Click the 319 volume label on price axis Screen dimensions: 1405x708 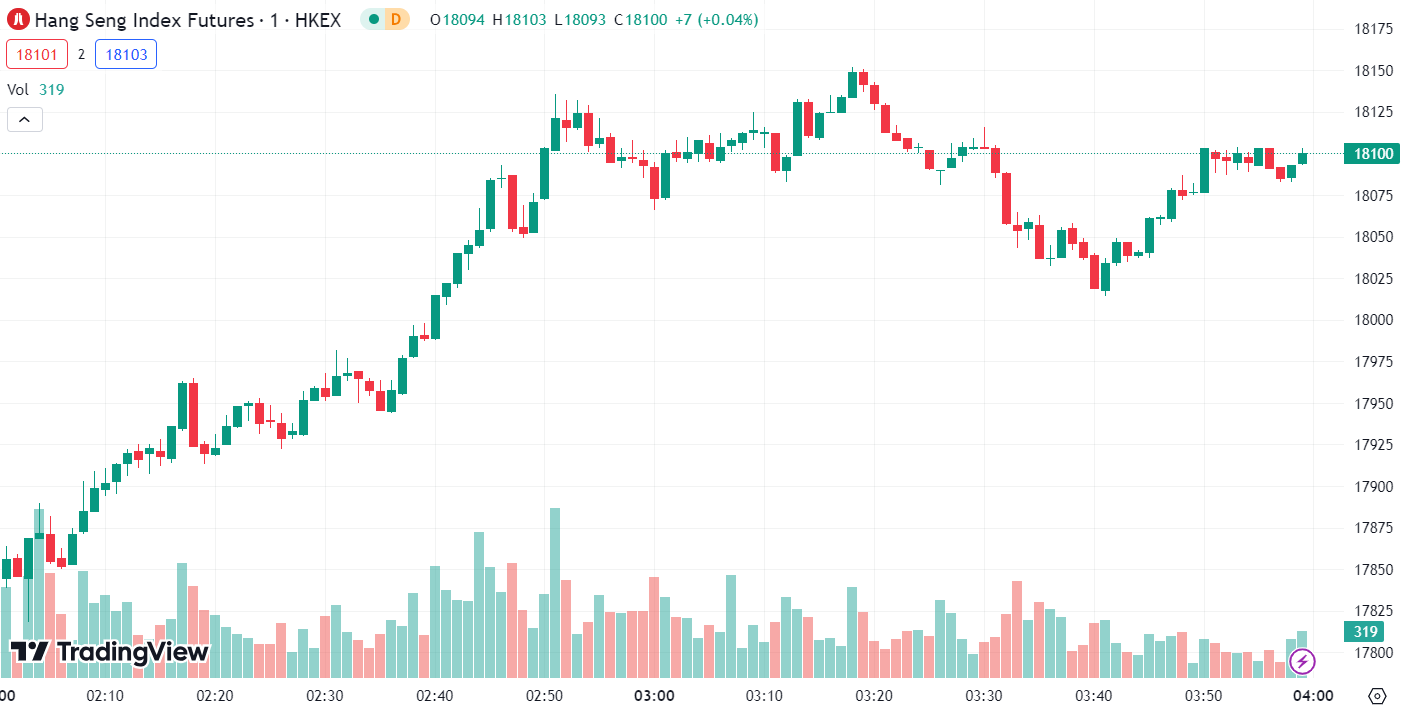pyautogui.click(x=1367, y=632)
